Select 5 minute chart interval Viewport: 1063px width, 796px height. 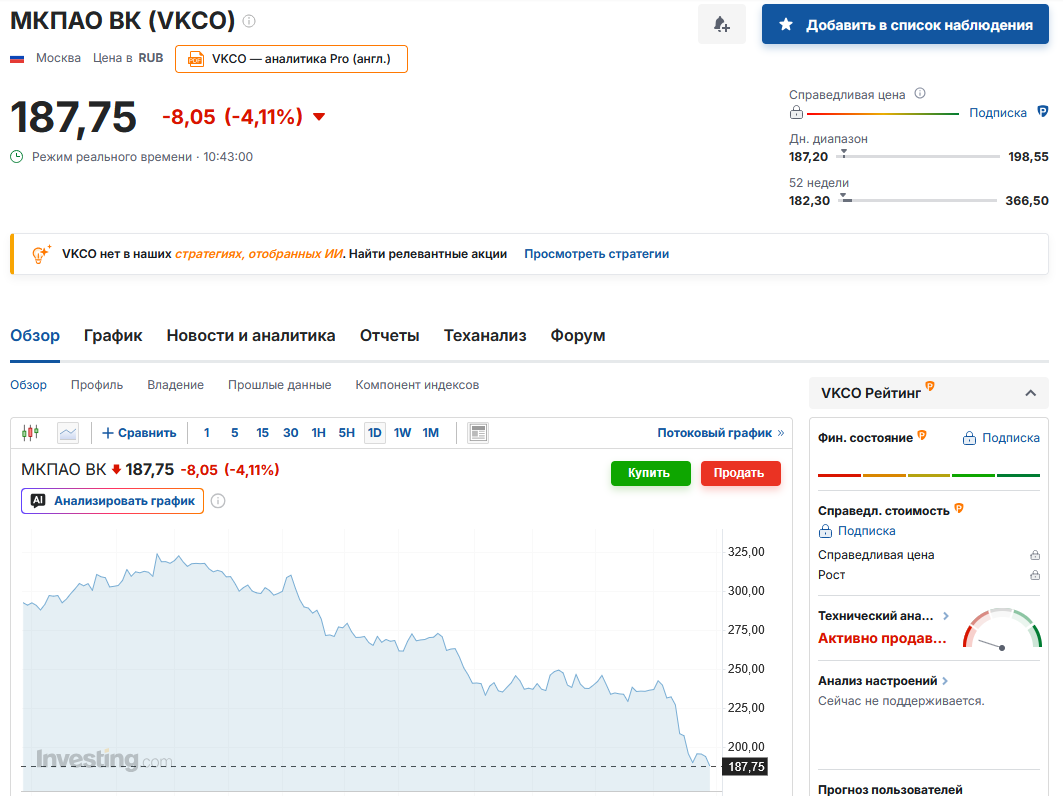(x=235, y=433)
